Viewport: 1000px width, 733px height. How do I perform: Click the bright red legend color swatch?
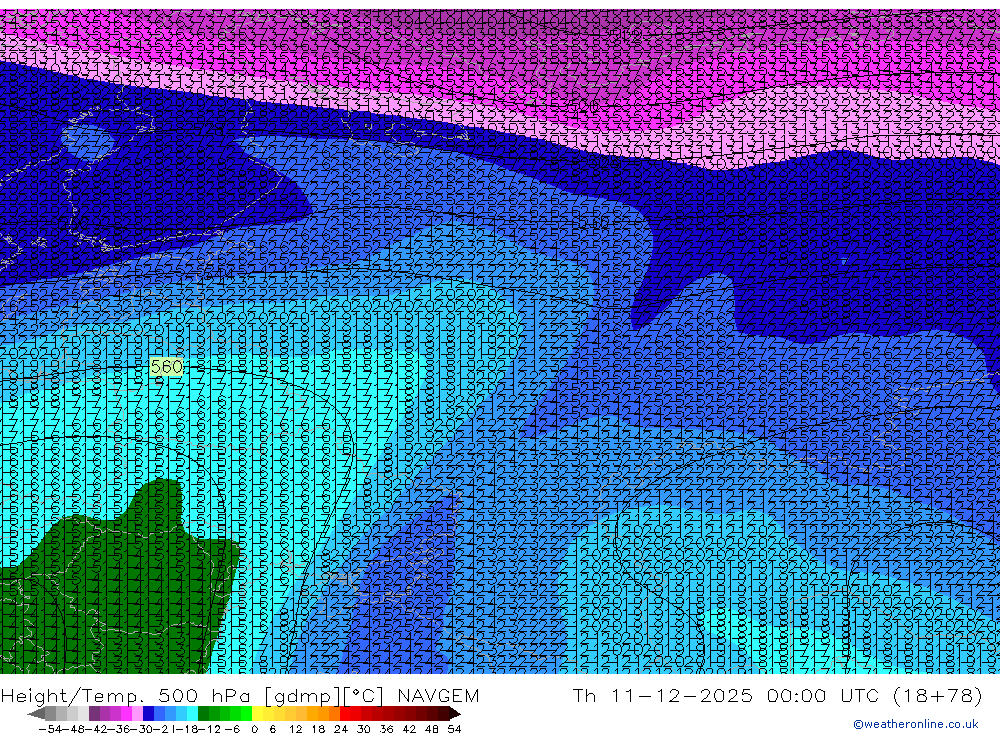tap(345, 713)
